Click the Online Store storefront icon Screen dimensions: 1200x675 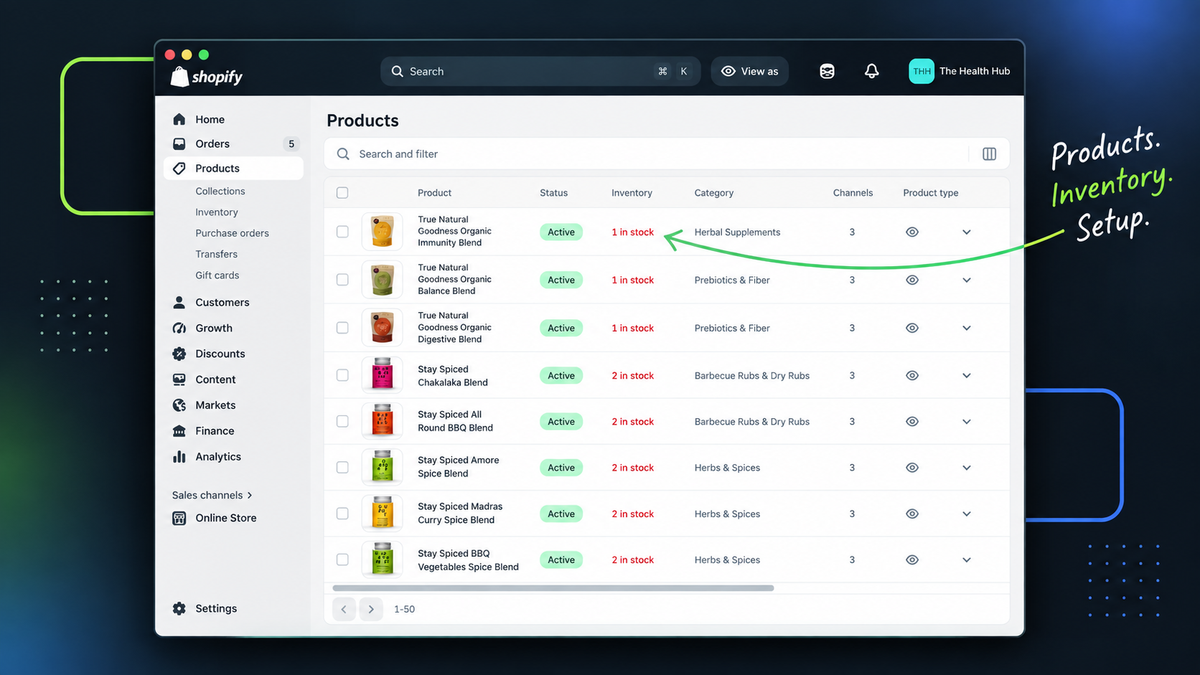(x=179, y=518)
